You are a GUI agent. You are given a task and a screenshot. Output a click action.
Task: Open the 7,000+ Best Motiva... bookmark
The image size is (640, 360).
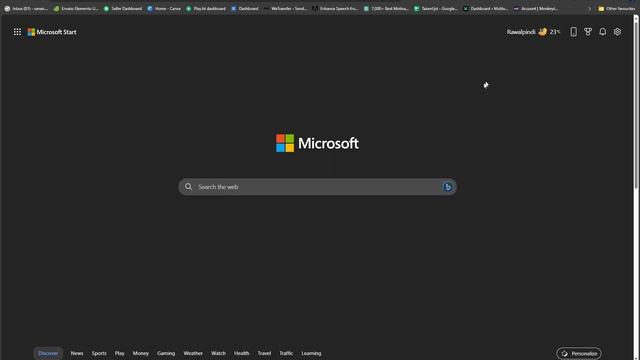[x=386, y=9]
